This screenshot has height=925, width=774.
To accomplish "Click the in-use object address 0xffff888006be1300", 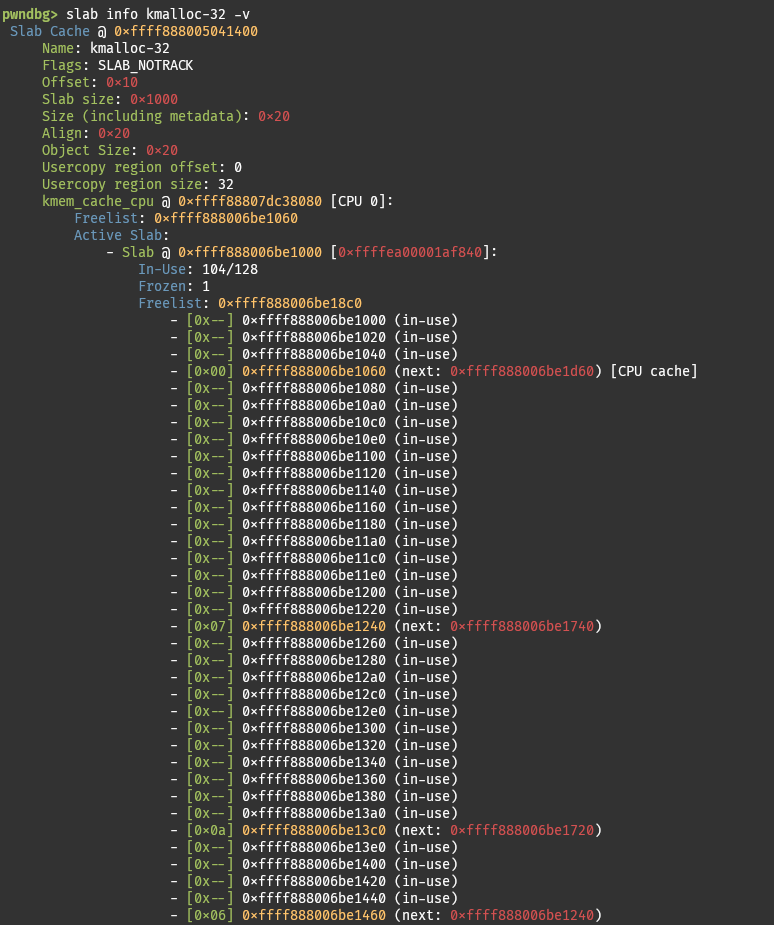I will [314, 728].
